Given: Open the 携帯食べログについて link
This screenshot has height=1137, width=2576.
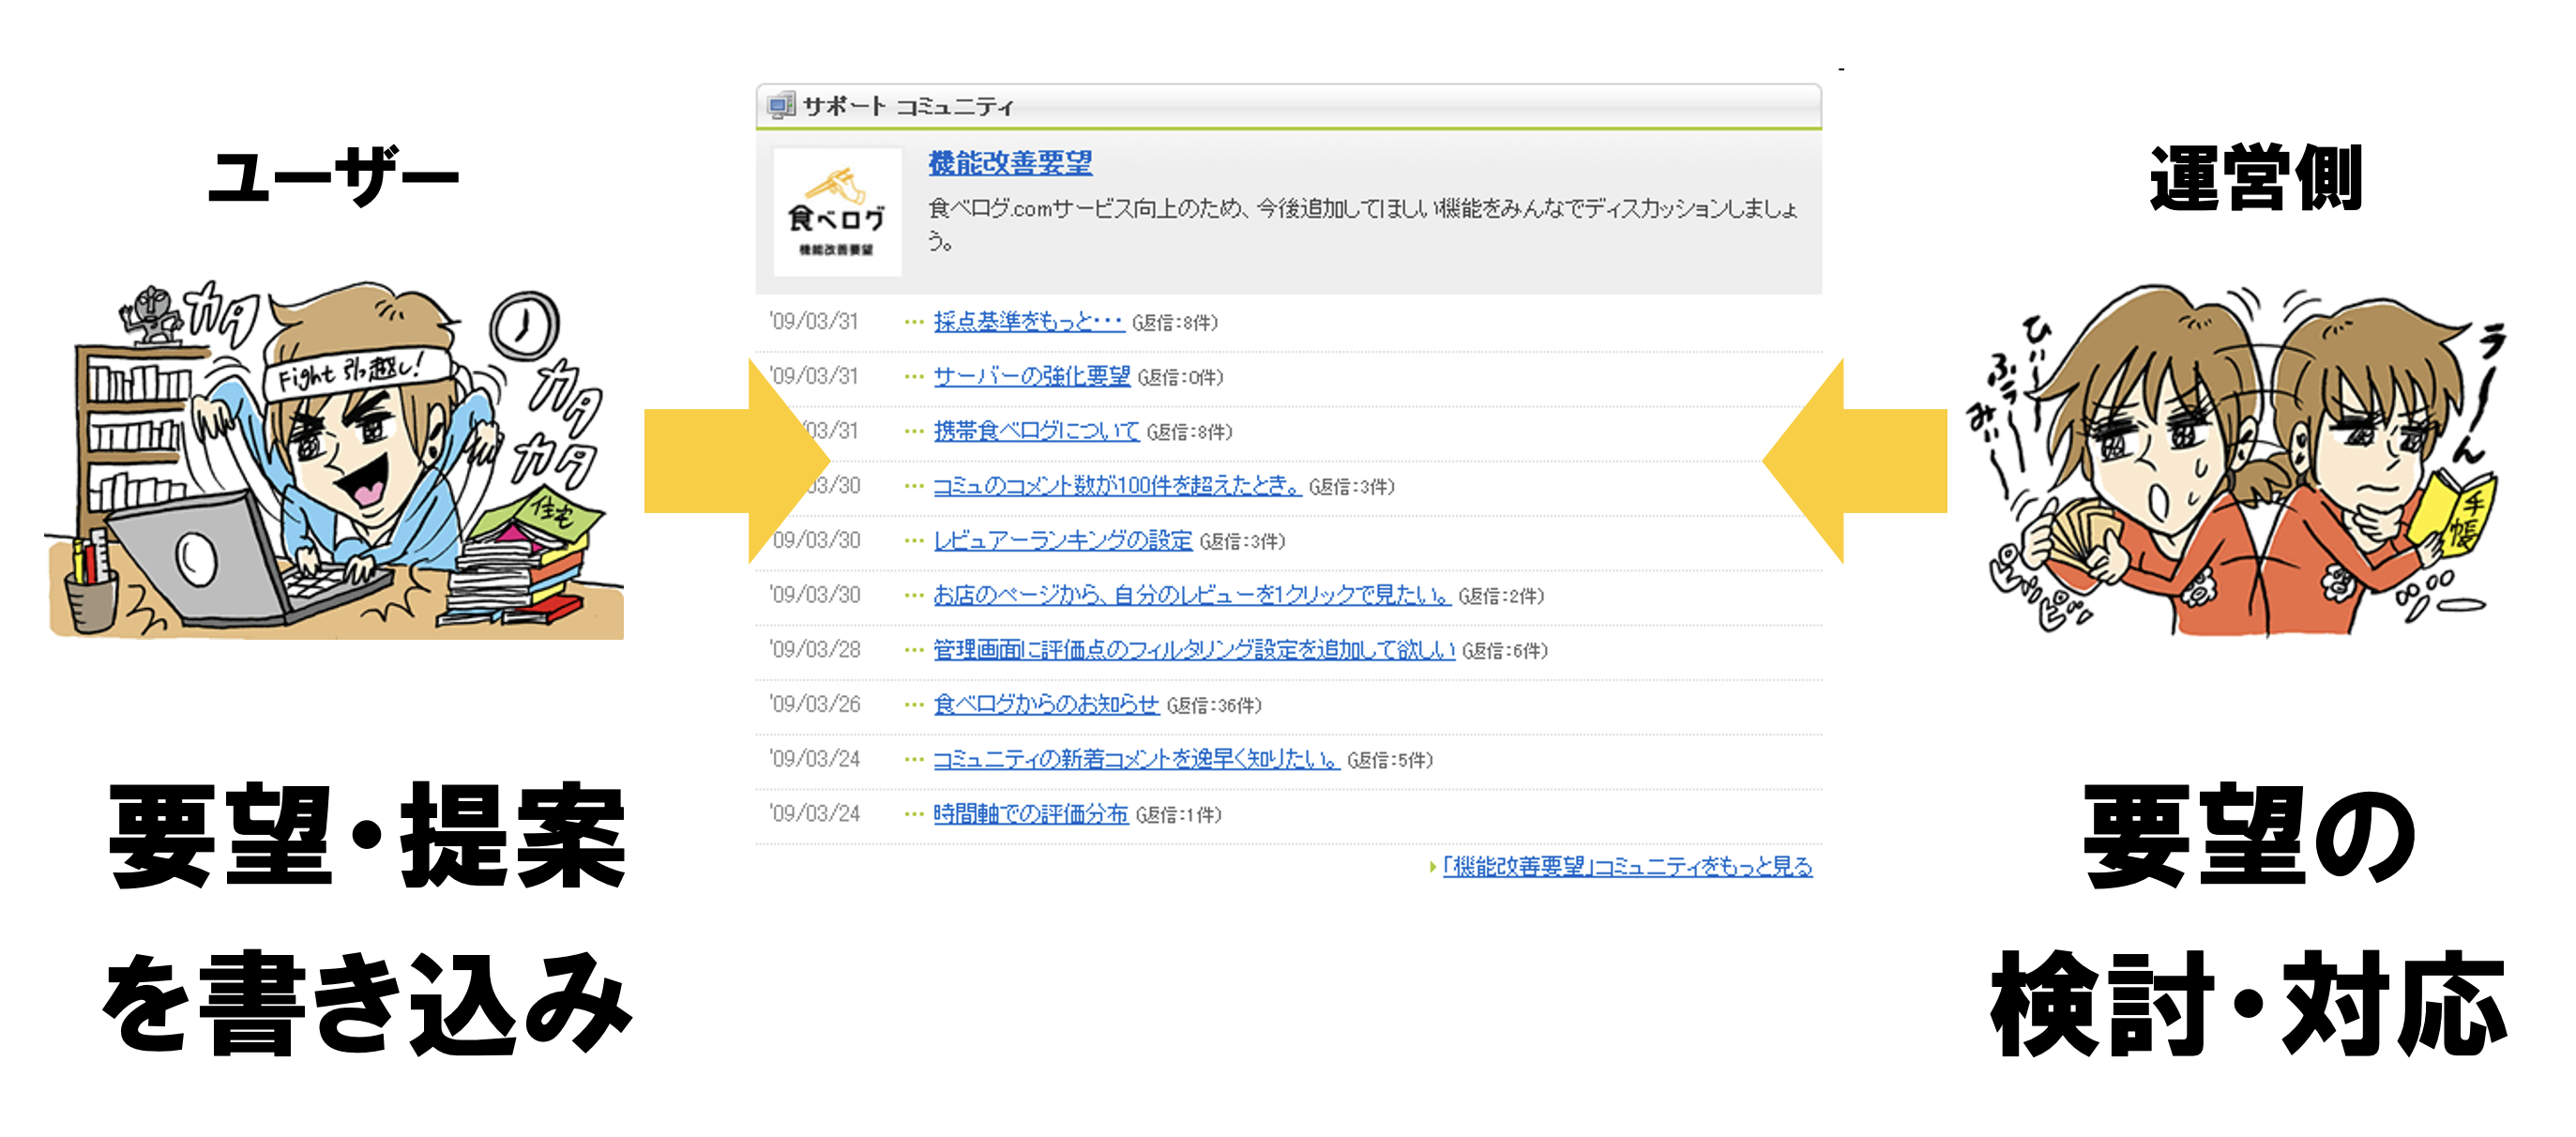Looking at the screenshot, I should tap(1036, 431).
